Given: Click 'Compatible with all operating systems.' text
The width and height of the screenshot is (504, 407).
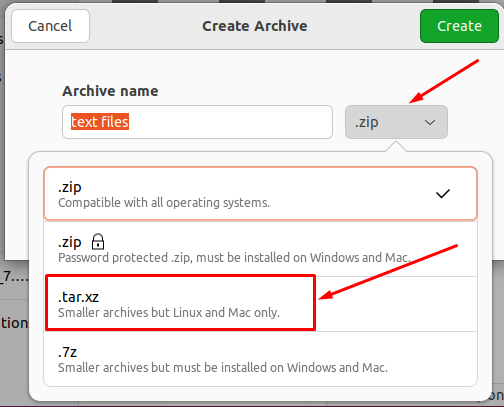Looking at the screenshot, I should [x=164, y=203].
